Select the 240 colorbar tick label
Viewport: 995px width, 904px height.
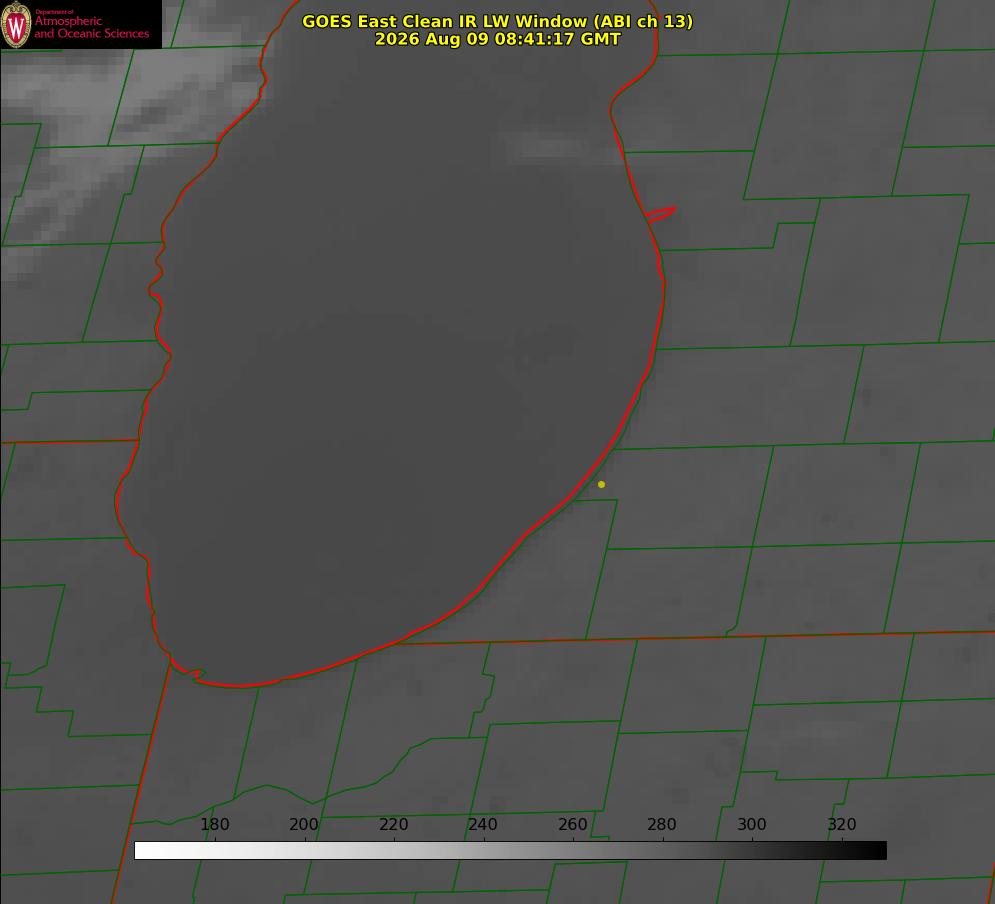(x=483, y=824)
